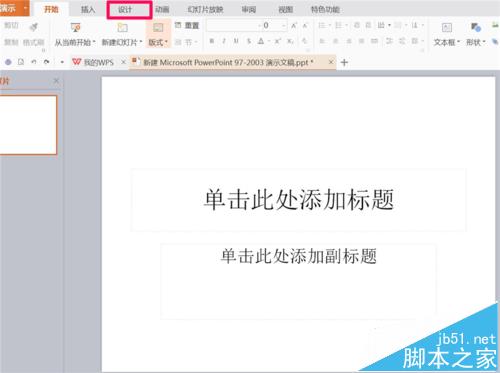The image size is (500, 373).
Task: Click the 重置 reset button
Action: [x=187, y=25]
